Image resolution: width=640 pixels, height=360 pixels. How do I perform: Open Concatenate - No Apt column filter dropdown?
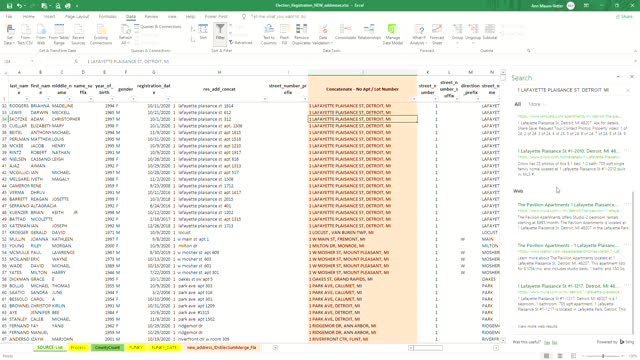[414, 99]
